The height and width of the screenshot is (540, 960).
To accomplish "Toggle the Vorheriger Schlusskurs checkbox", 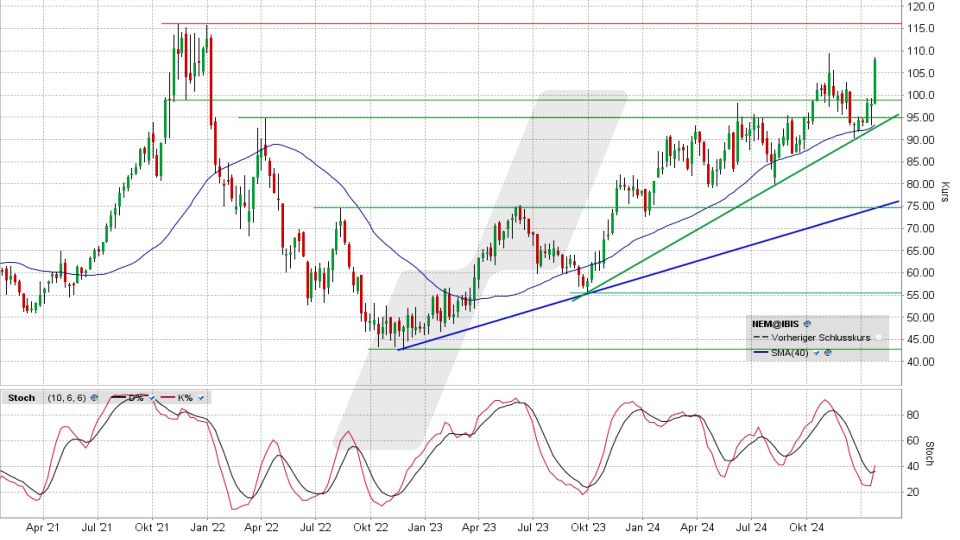I will 879,337.
